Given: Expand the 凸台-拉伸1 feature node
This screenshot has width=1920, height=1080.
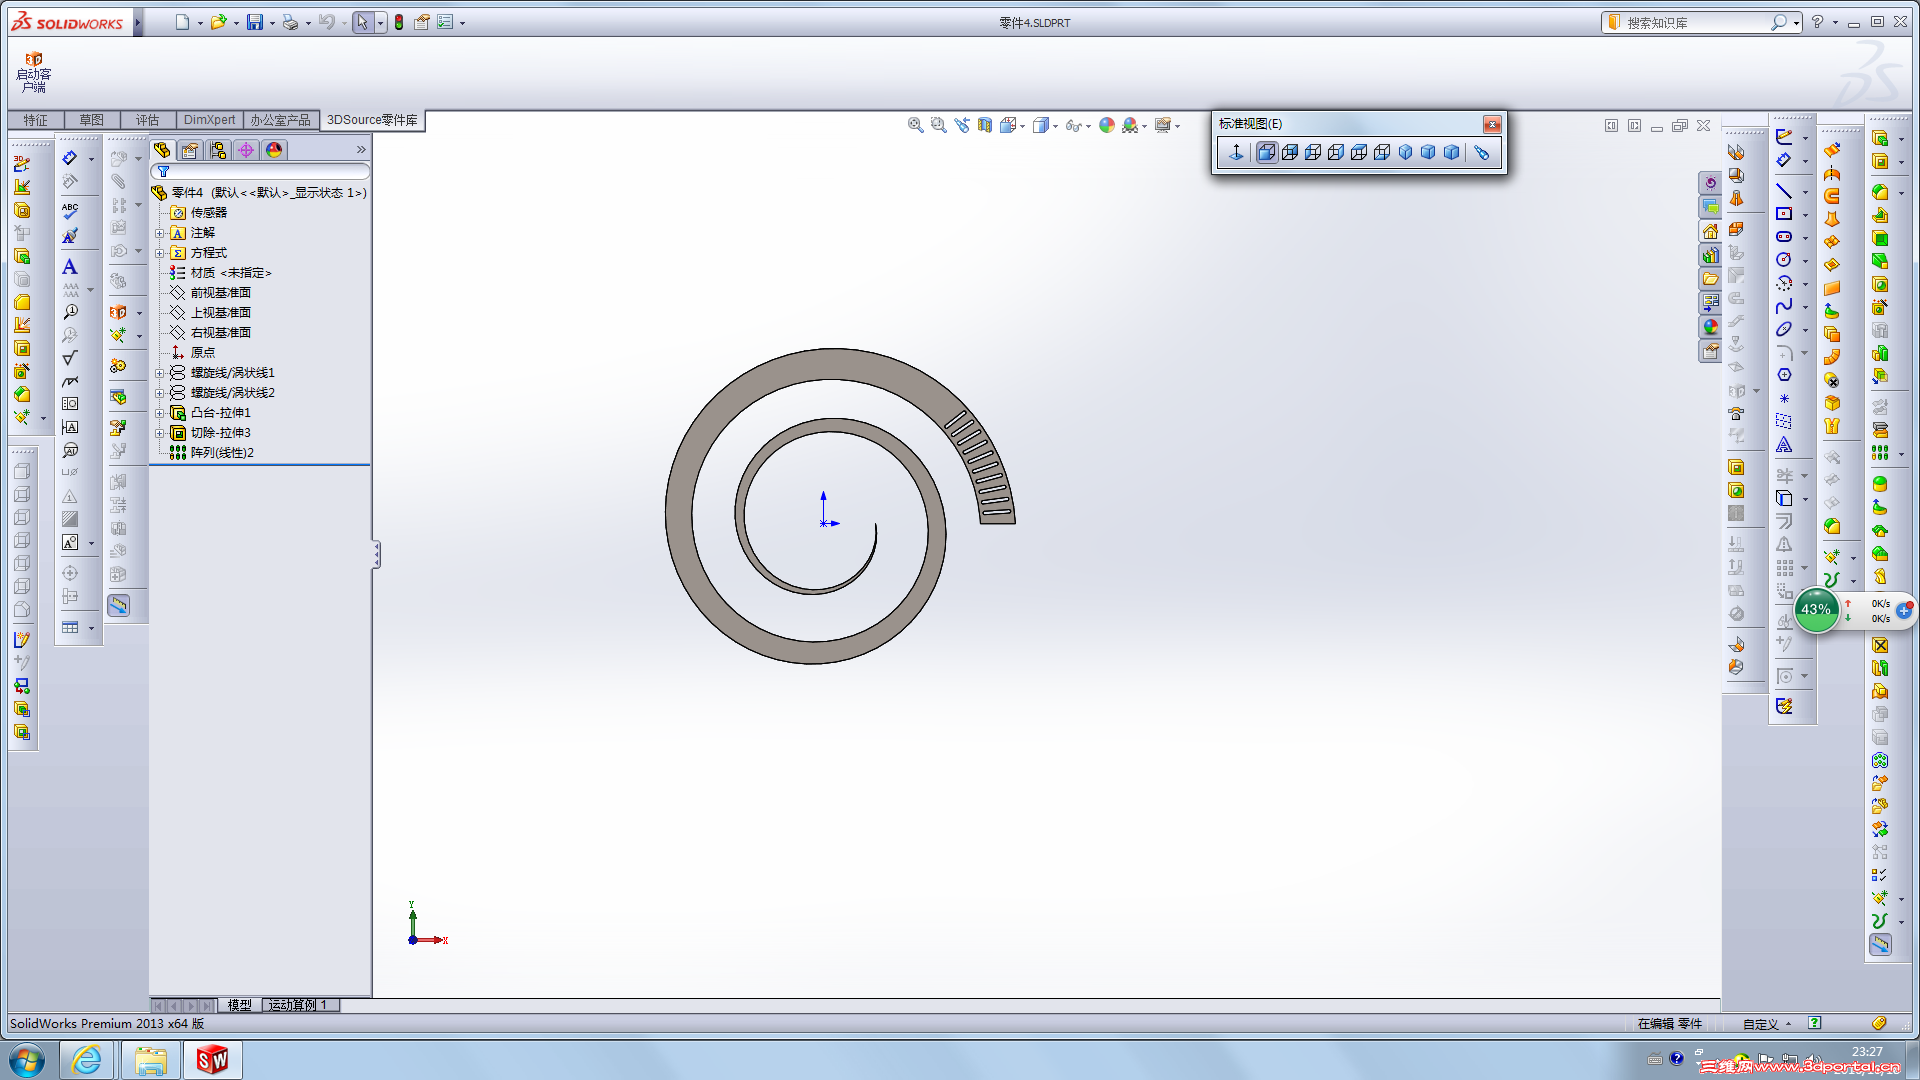Looking at the screenshot, I should [159, 413].
